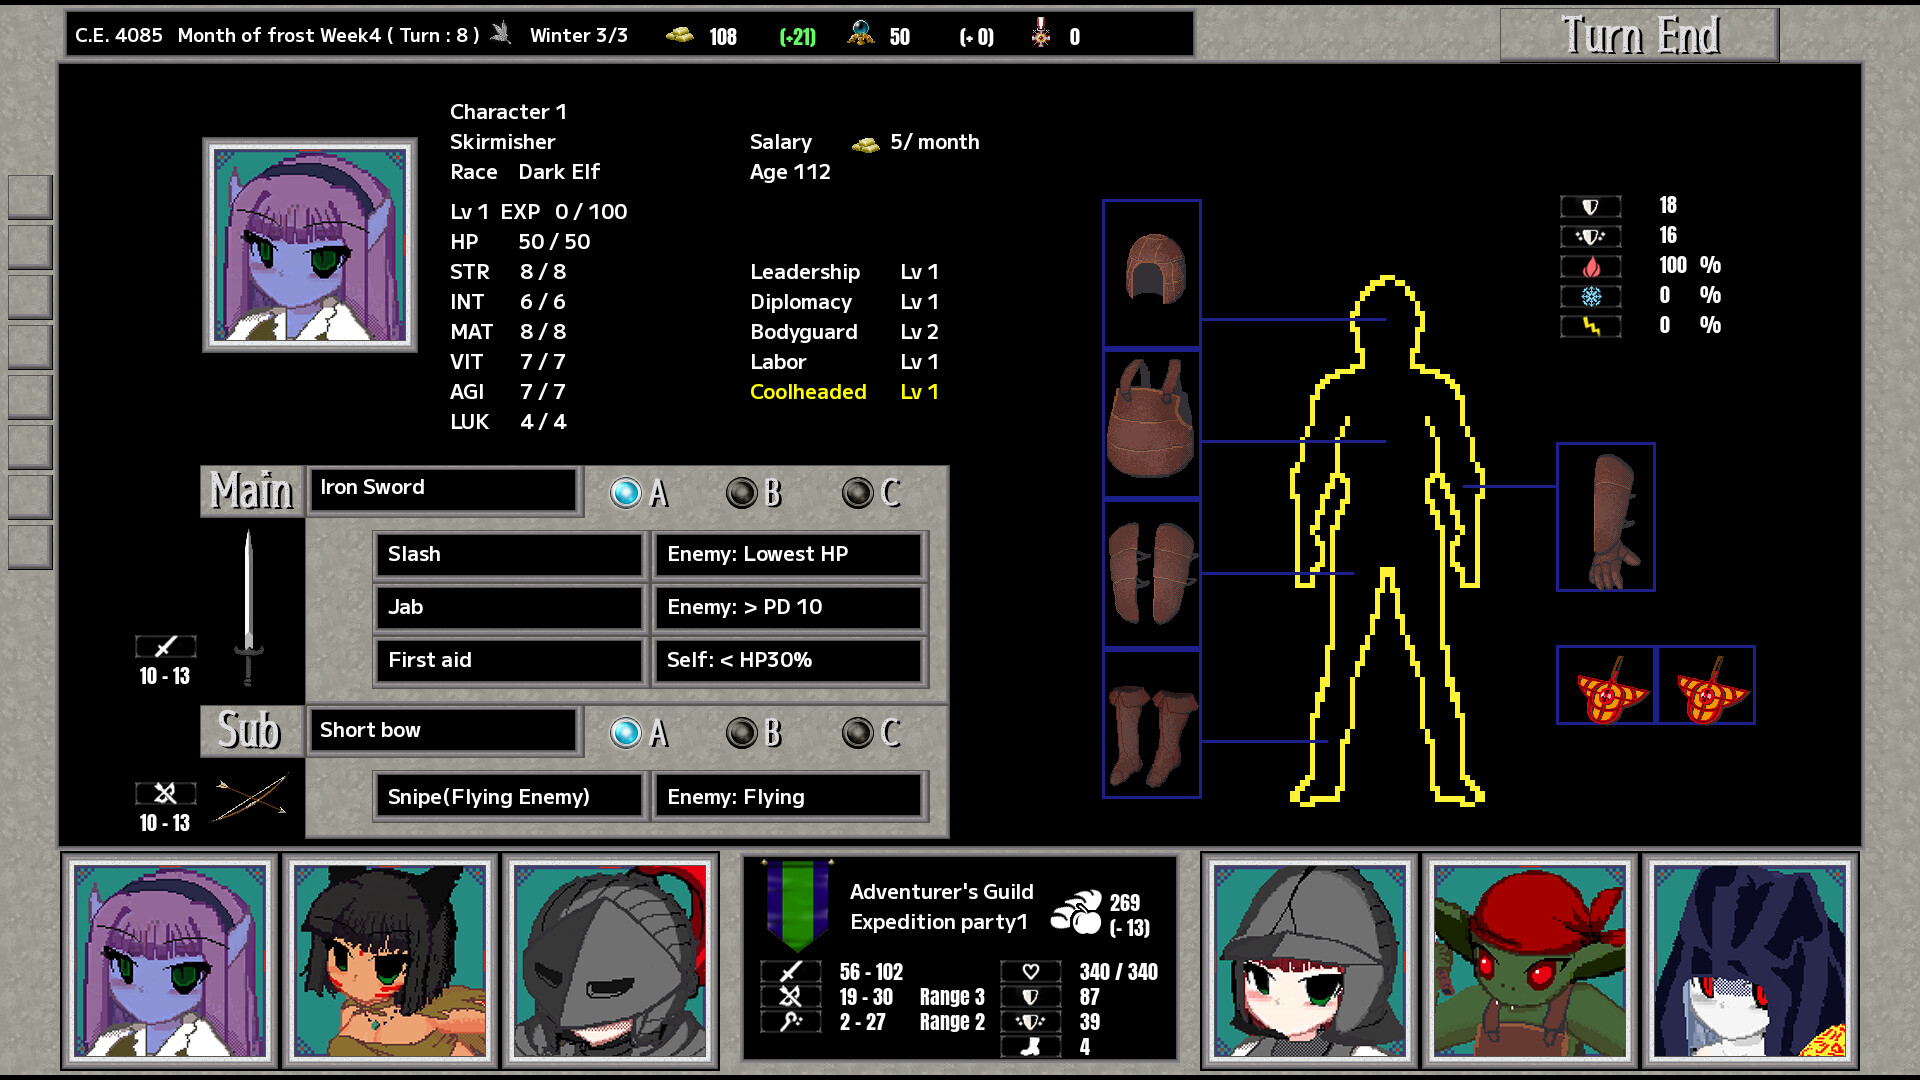Open the Short bow sub weapon field

click(x=443, y=731)
